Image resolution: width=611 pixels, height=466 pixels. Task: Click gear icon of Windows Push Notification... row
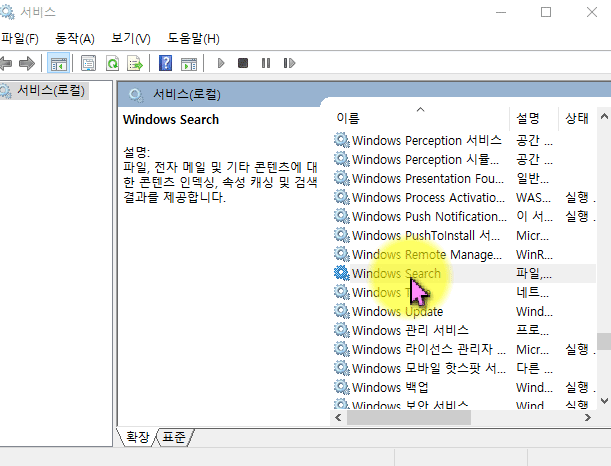(342, 216)
